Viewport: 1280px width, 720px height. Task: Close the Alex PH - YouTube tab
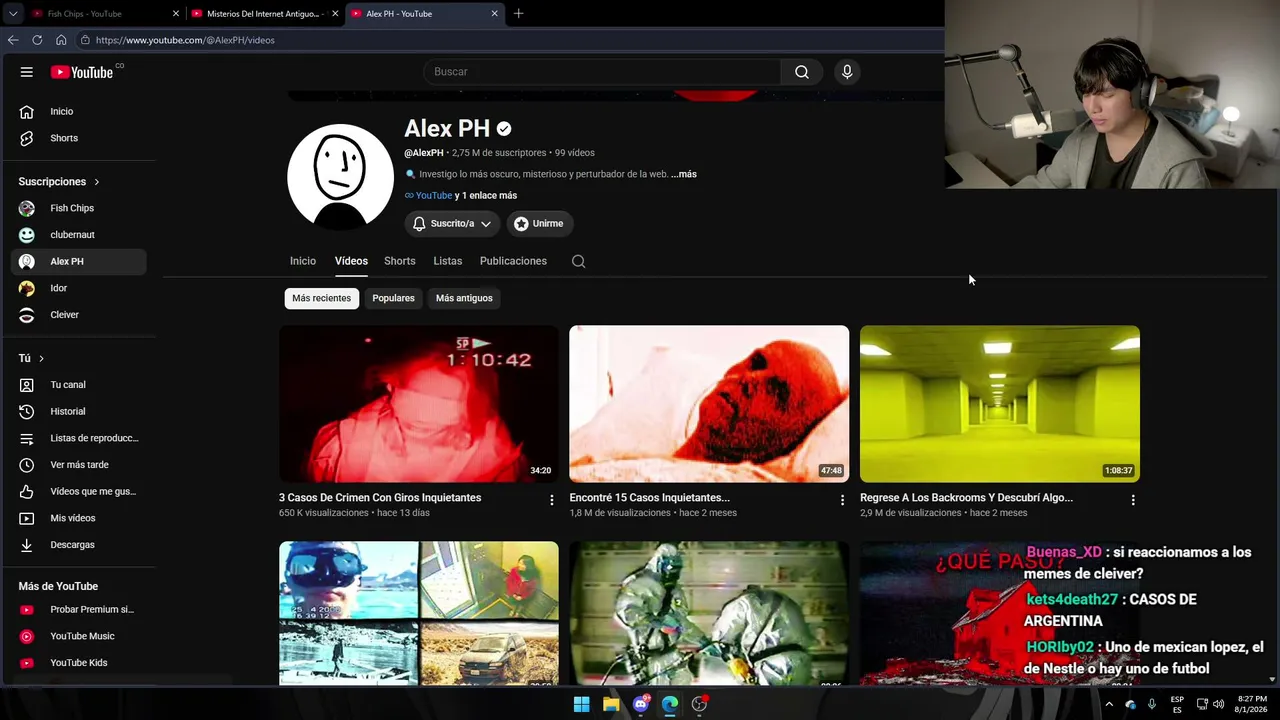tap(494, 14)
